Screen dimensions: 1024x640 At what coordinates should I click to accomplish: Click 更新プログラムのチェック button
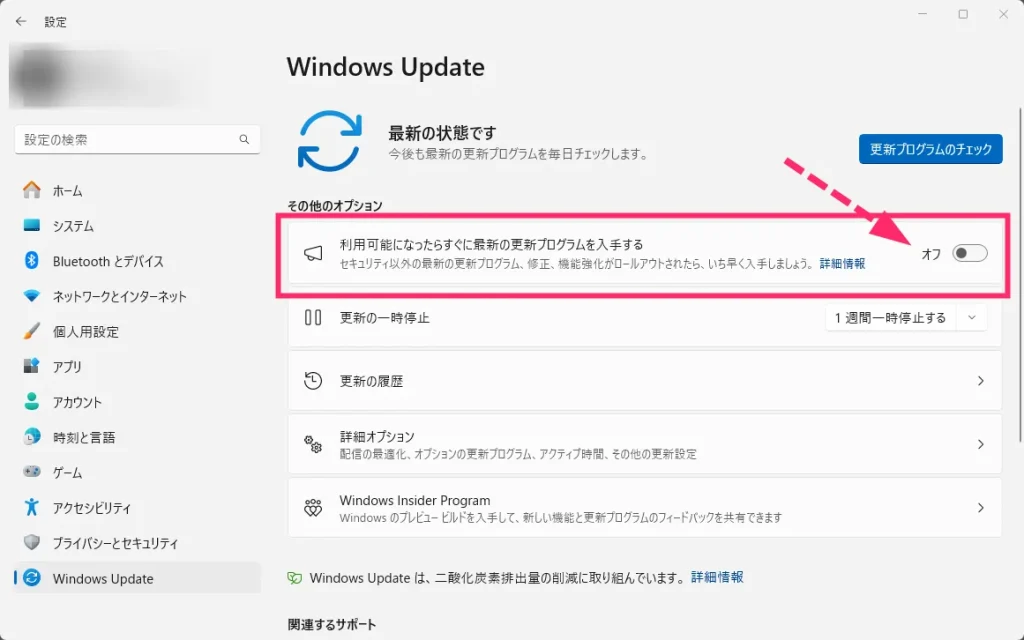[x=931, y=149]
